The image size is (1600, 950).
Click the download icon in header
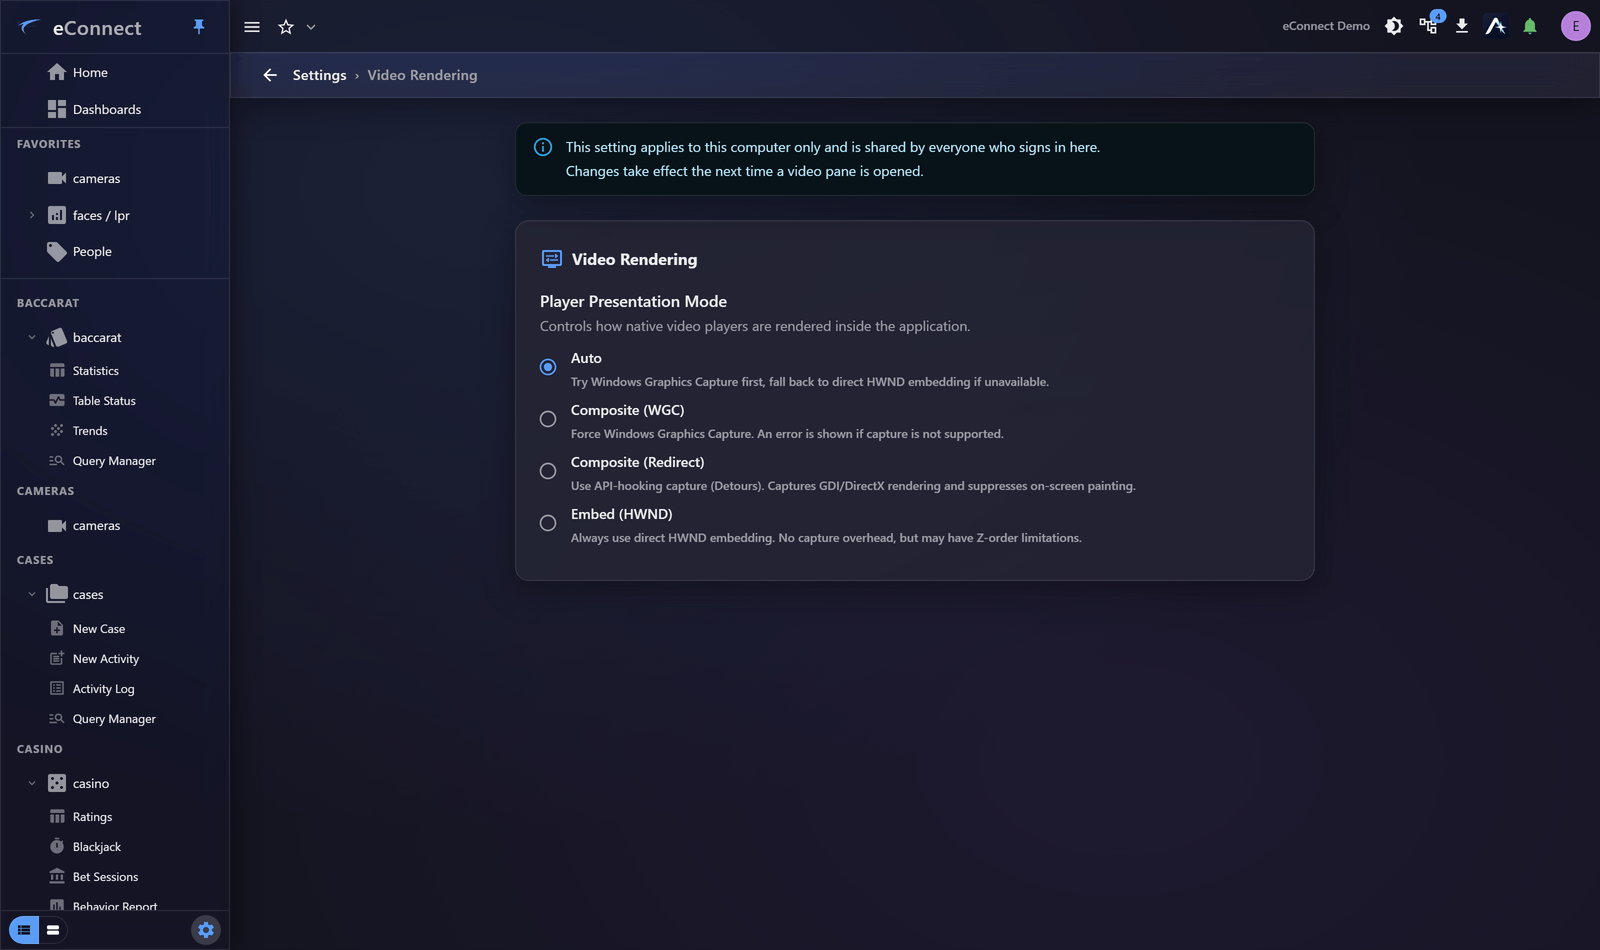pos(1462,26)
